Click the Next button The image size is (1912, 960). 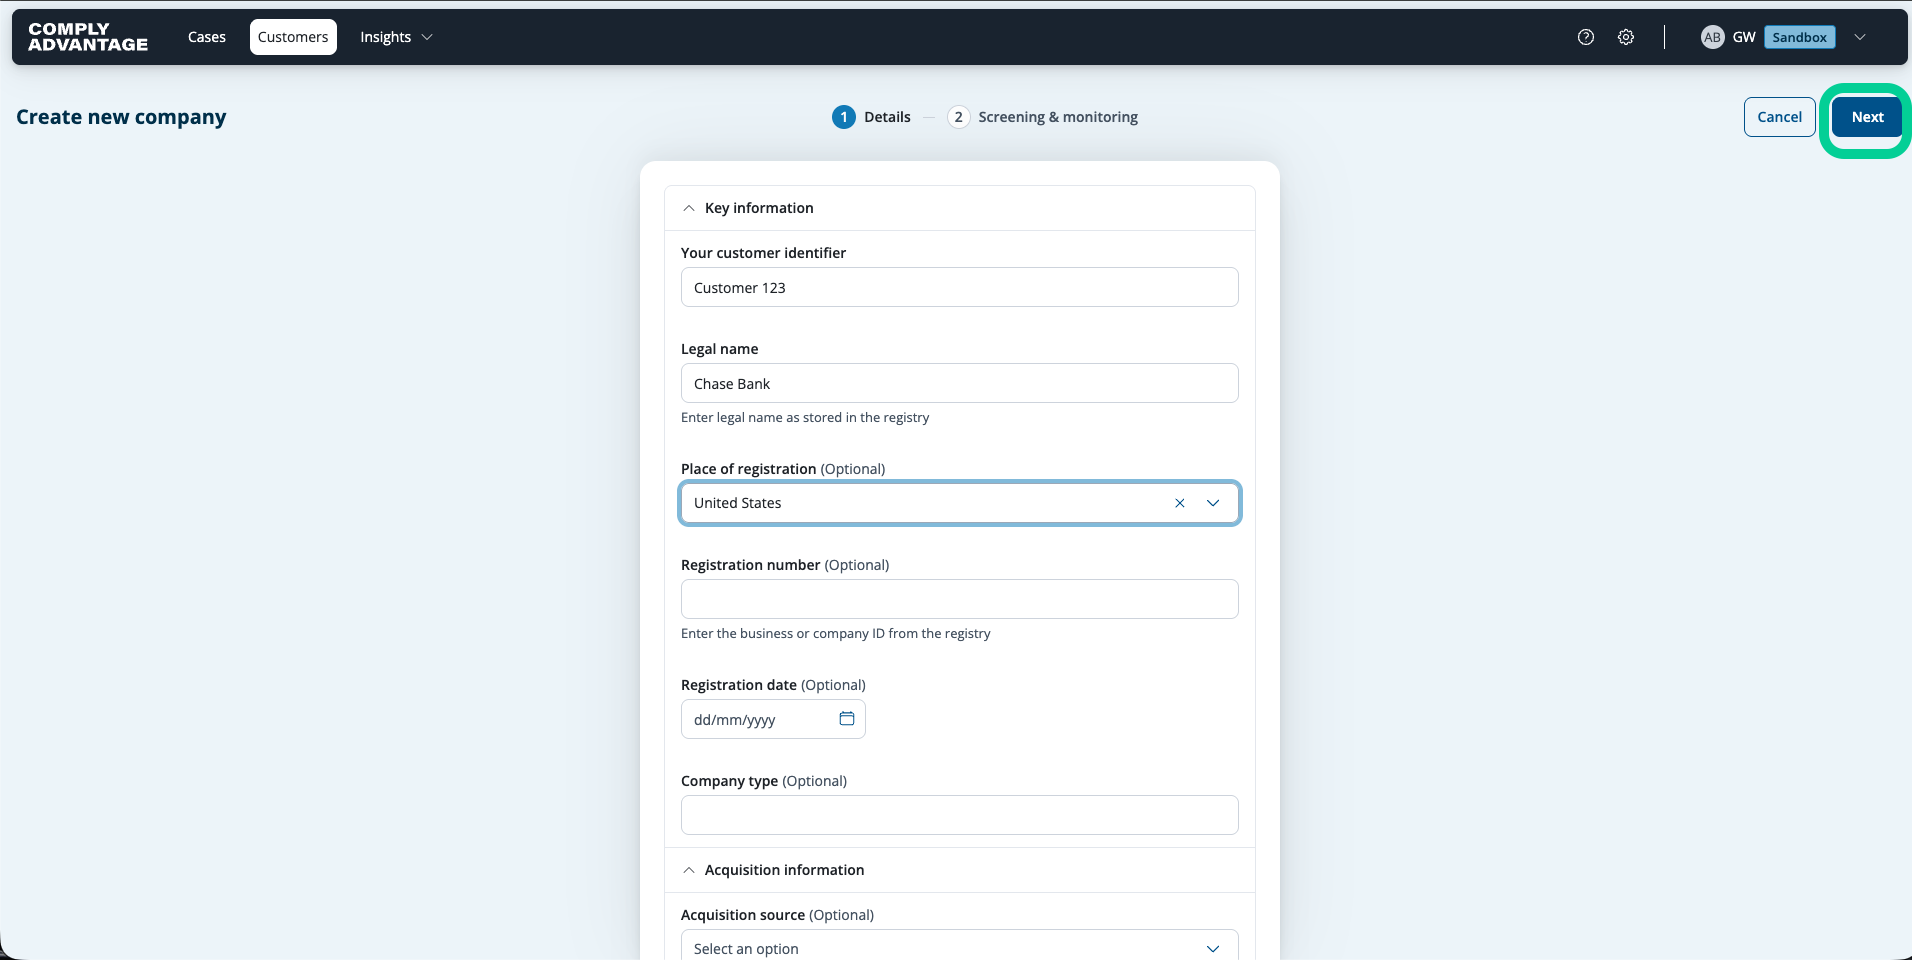coord(1867,117)
